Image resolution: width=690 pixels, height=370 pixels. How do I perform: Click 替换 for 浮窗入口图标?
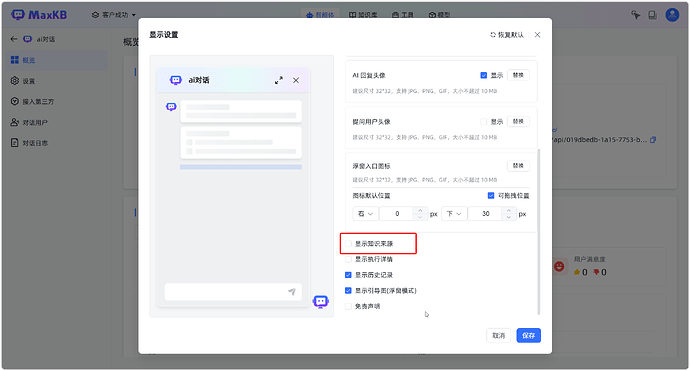(518, 166)
